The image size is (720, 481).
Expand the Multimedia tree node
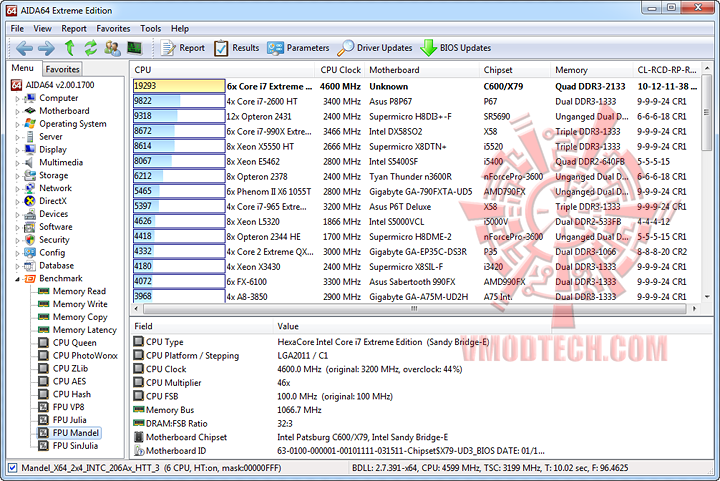(17, 162)
